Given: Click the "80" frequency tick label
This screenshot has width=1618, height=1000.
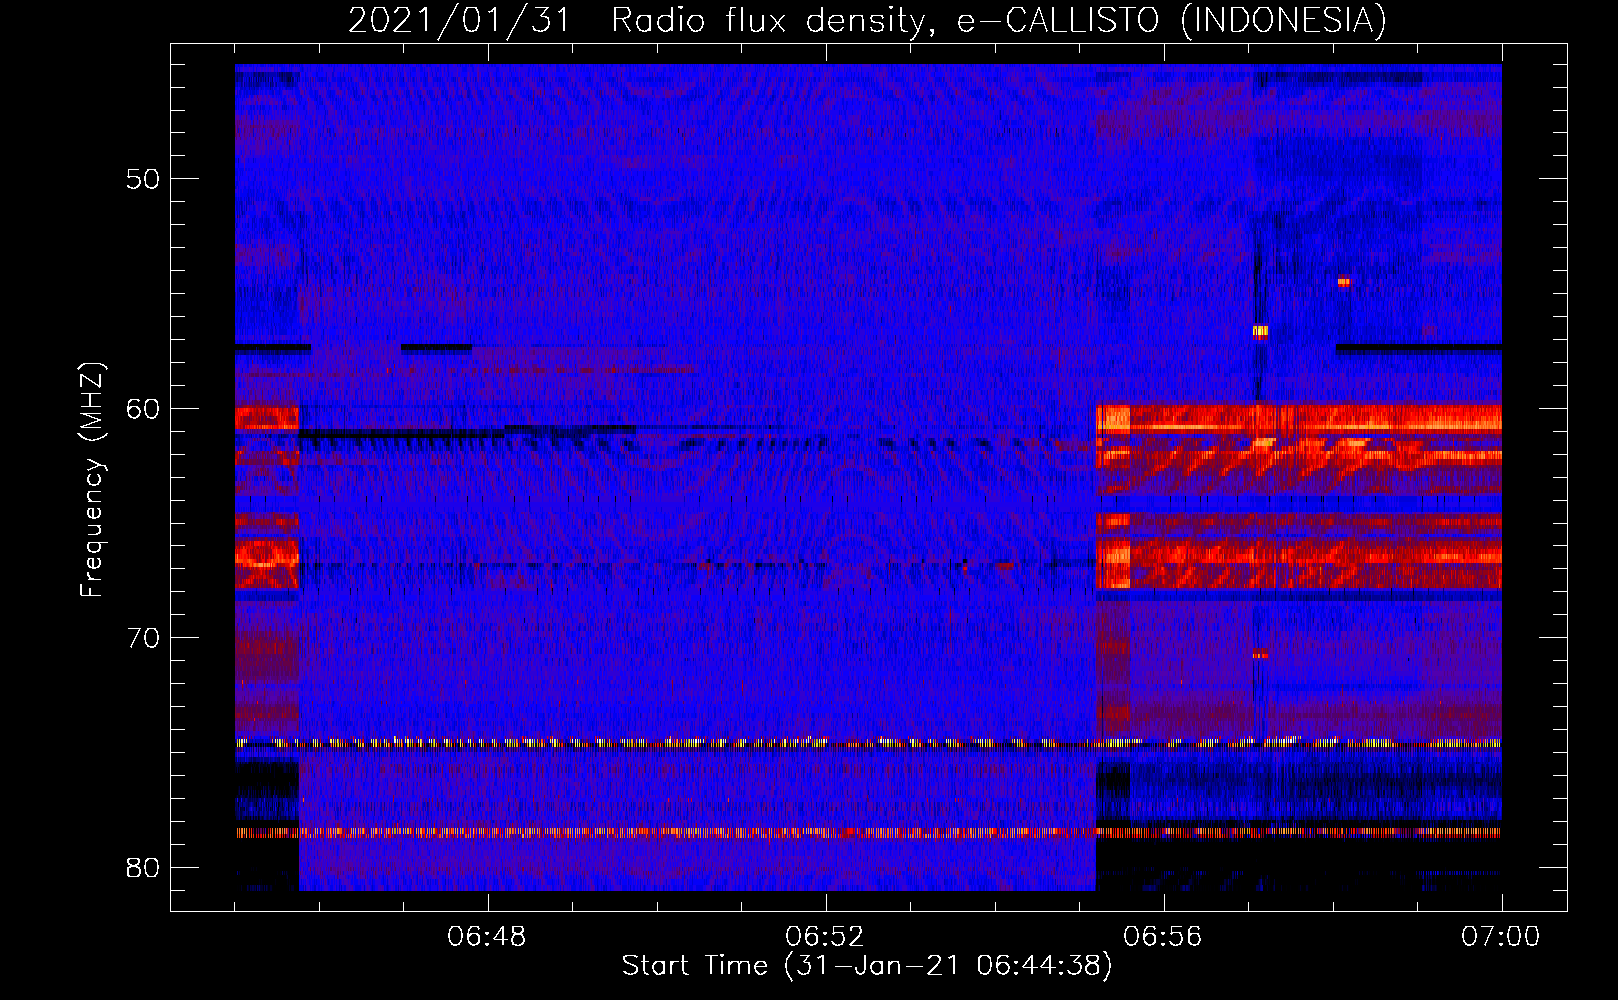Looking at the screenshot, I should (143, 867).
